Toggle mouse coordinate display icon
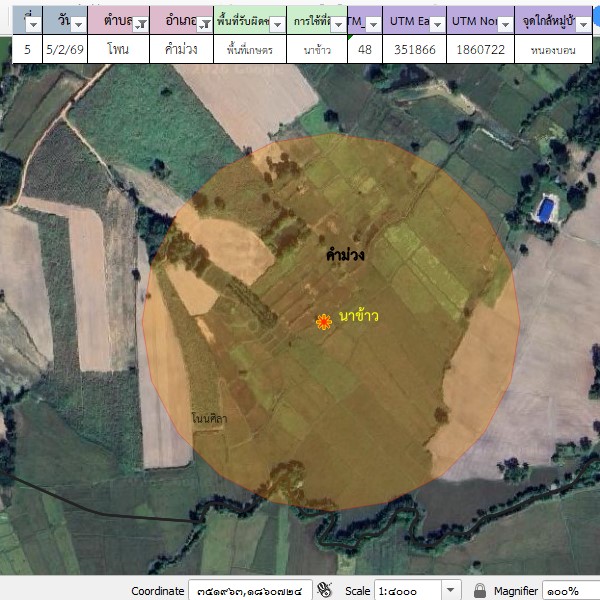600x600 pixels. (x=324, y=590)
